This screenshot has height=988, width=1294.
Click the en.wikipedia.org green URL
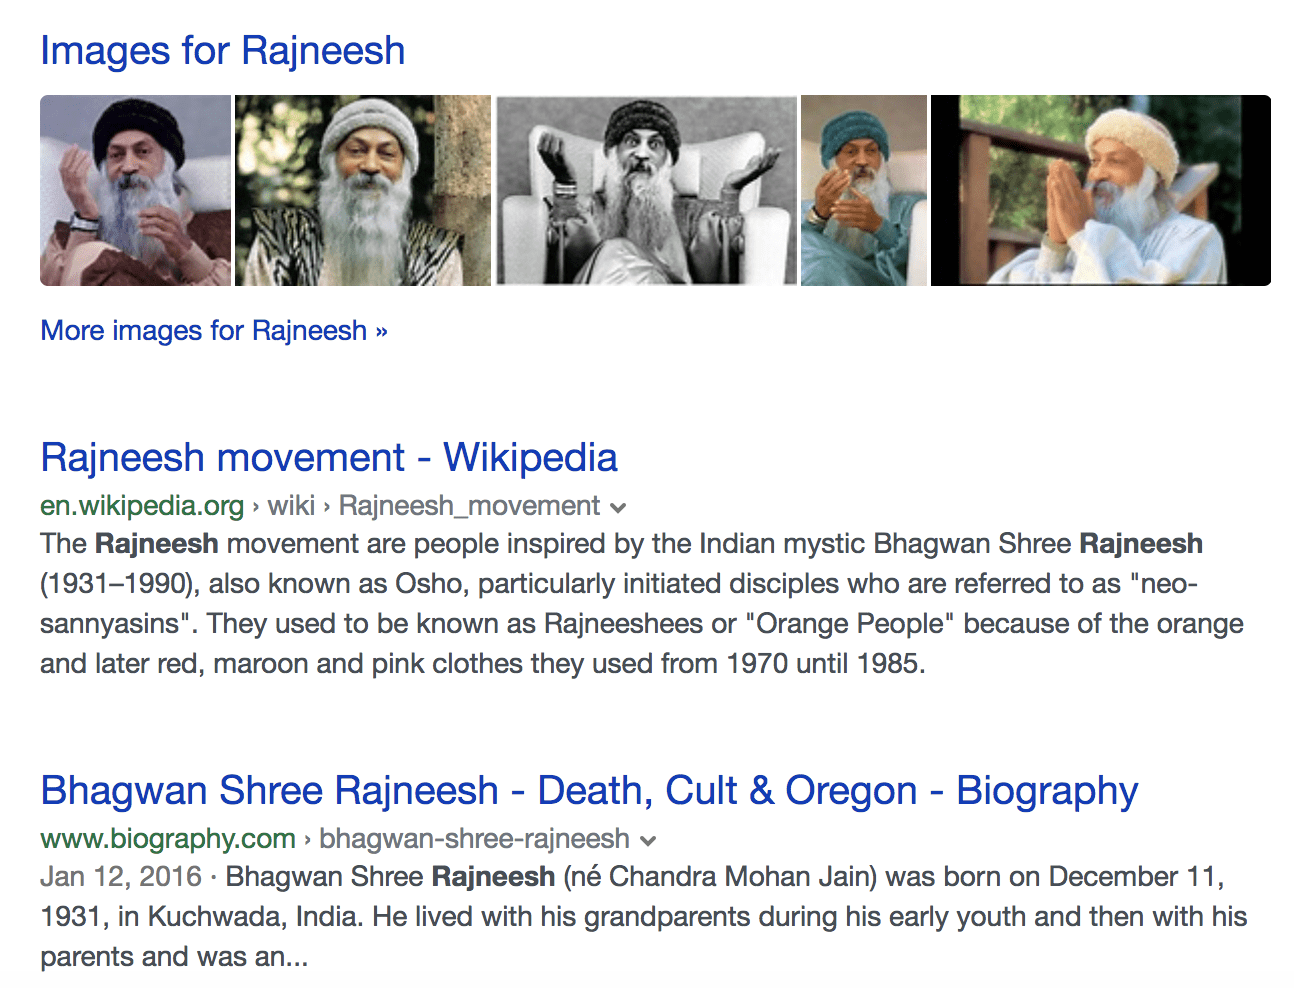coord(142,506)
